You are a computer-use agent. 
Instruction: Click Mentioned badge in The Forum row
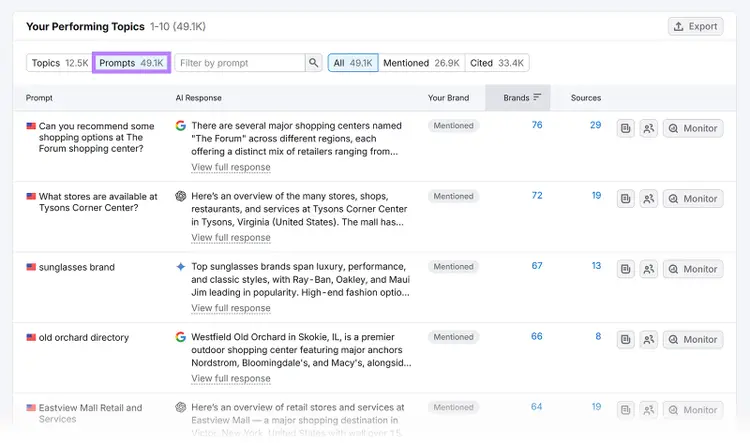[x=453, y=125]
